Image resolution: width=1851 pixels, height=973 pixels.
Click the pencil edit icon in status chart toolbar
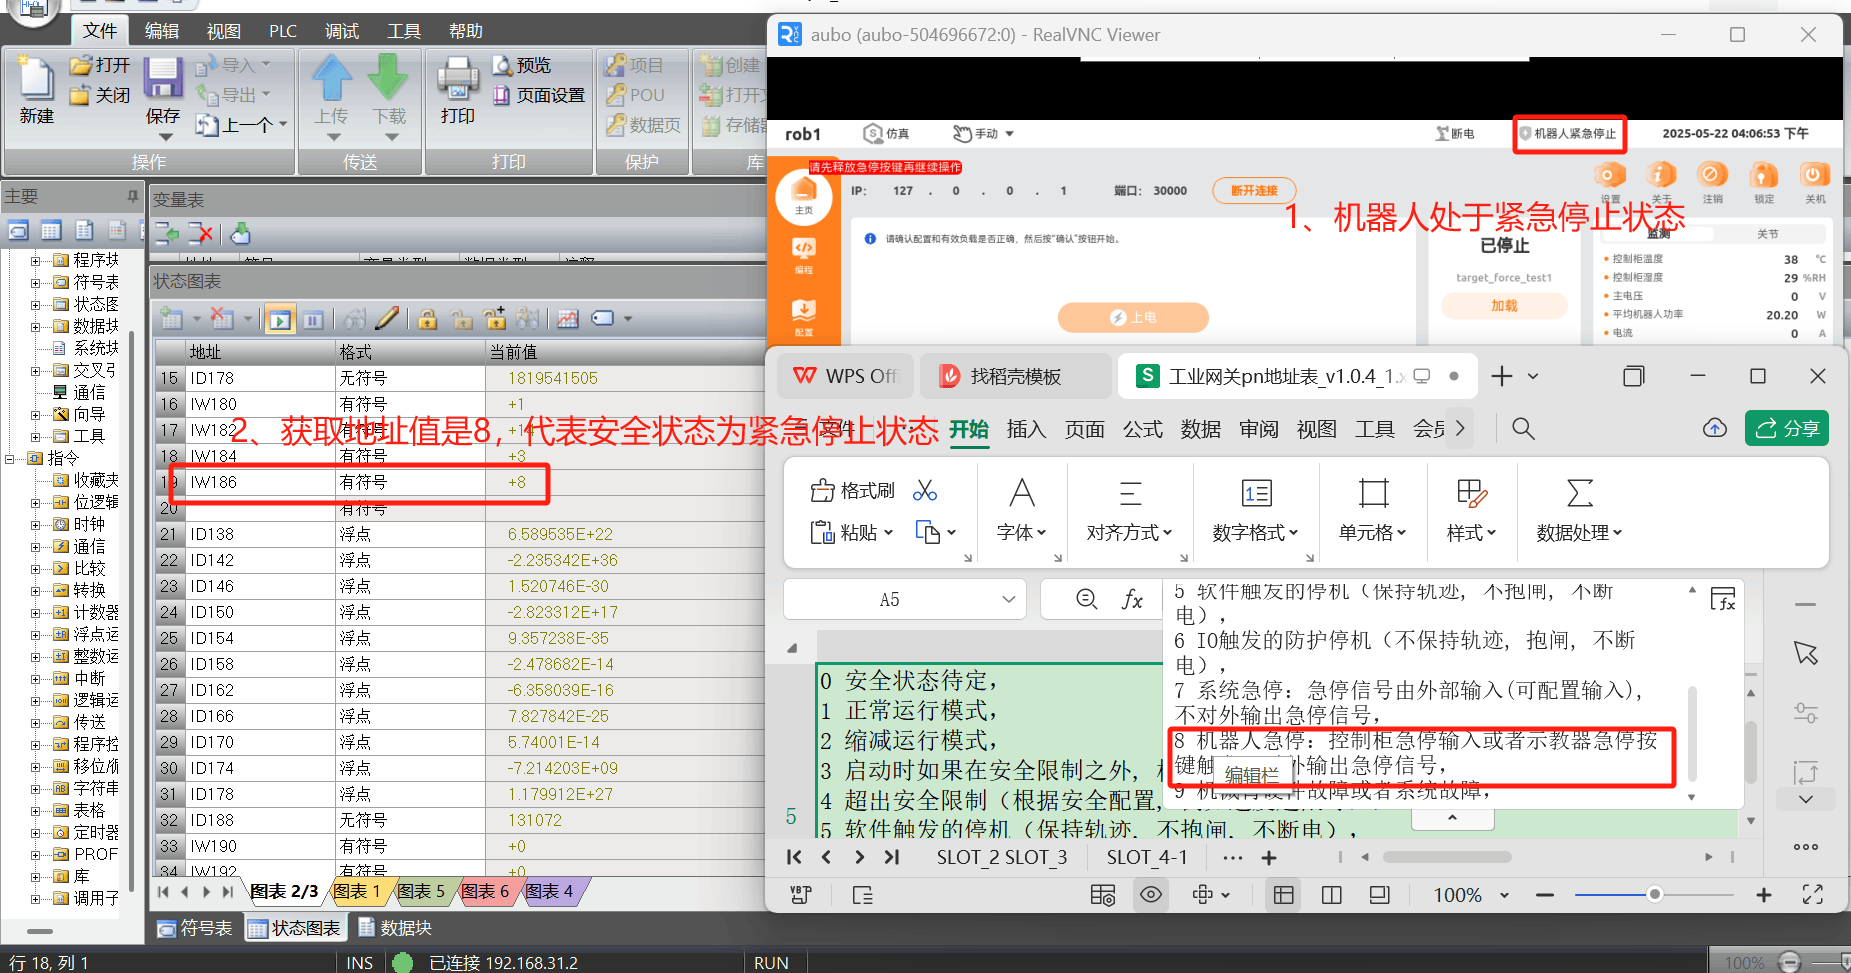(x=387, y=319)
